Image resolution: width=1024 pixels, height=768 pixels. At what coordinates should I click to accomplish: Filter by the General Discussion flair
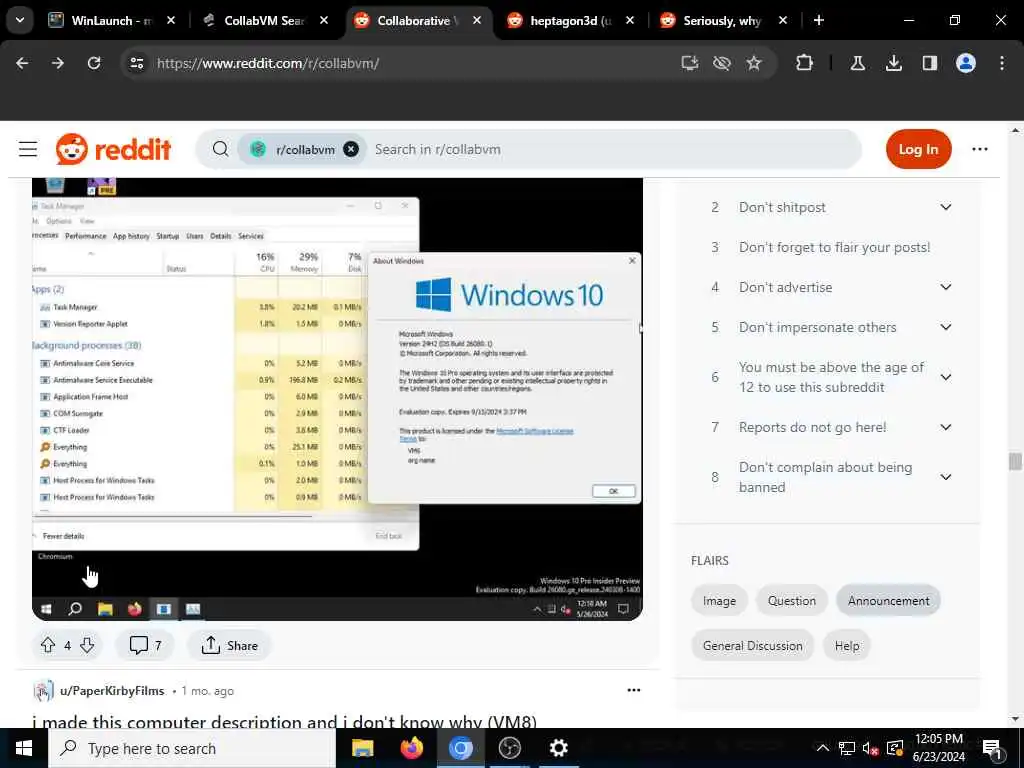pos(752,645)
